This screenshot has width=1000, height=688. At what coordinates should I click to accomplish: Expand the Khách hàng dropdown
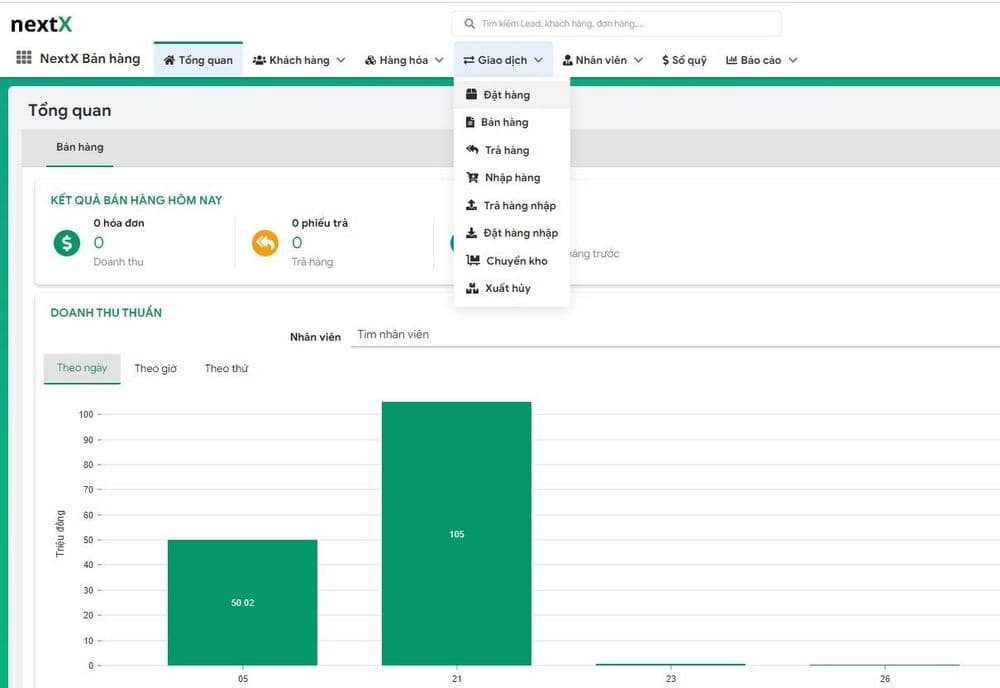[299, 60]
